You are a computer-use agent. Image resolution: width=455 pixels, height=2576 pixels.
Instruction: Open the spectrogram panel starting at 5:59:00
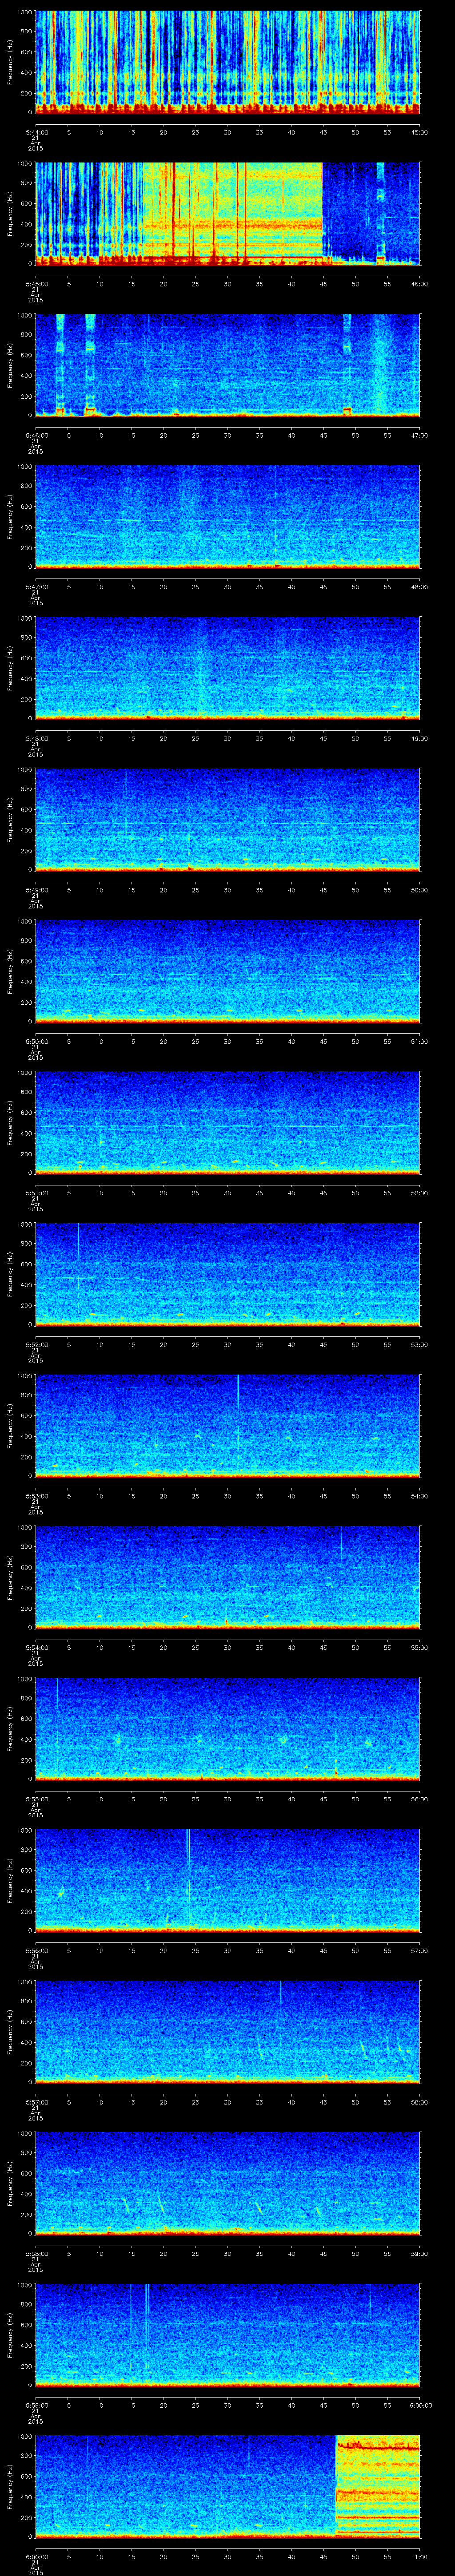point(227,2335)
